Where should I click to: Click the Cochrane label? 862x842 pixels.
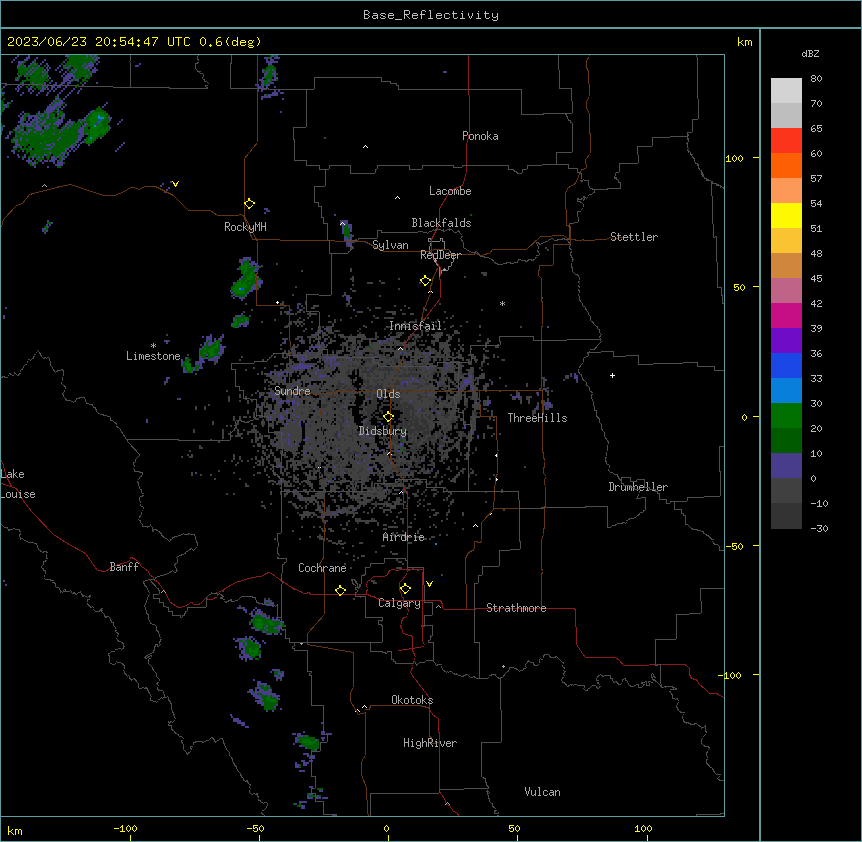click(x=322, y=568)
